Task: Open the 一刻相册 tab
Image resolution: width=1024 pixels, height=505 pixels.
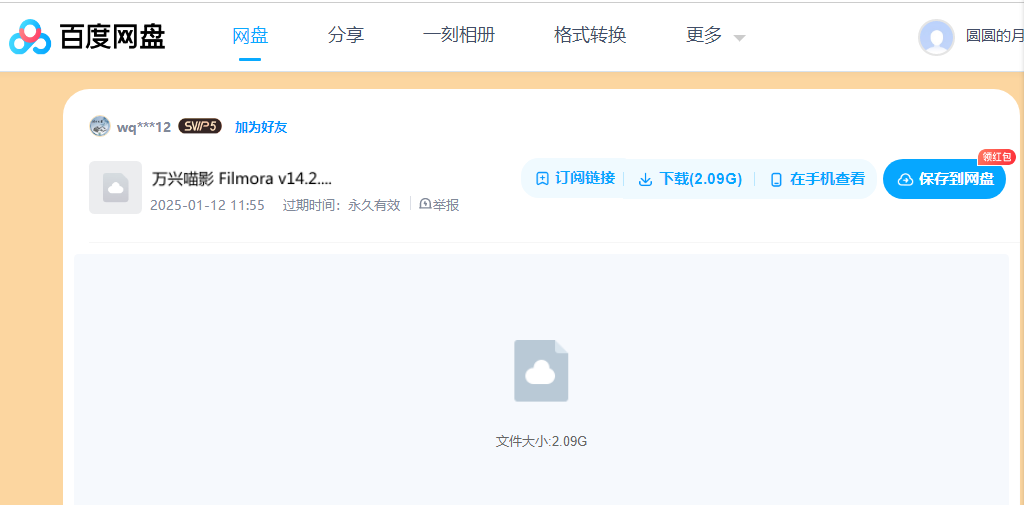Action: pyautogui.click(x=458, y=35)
